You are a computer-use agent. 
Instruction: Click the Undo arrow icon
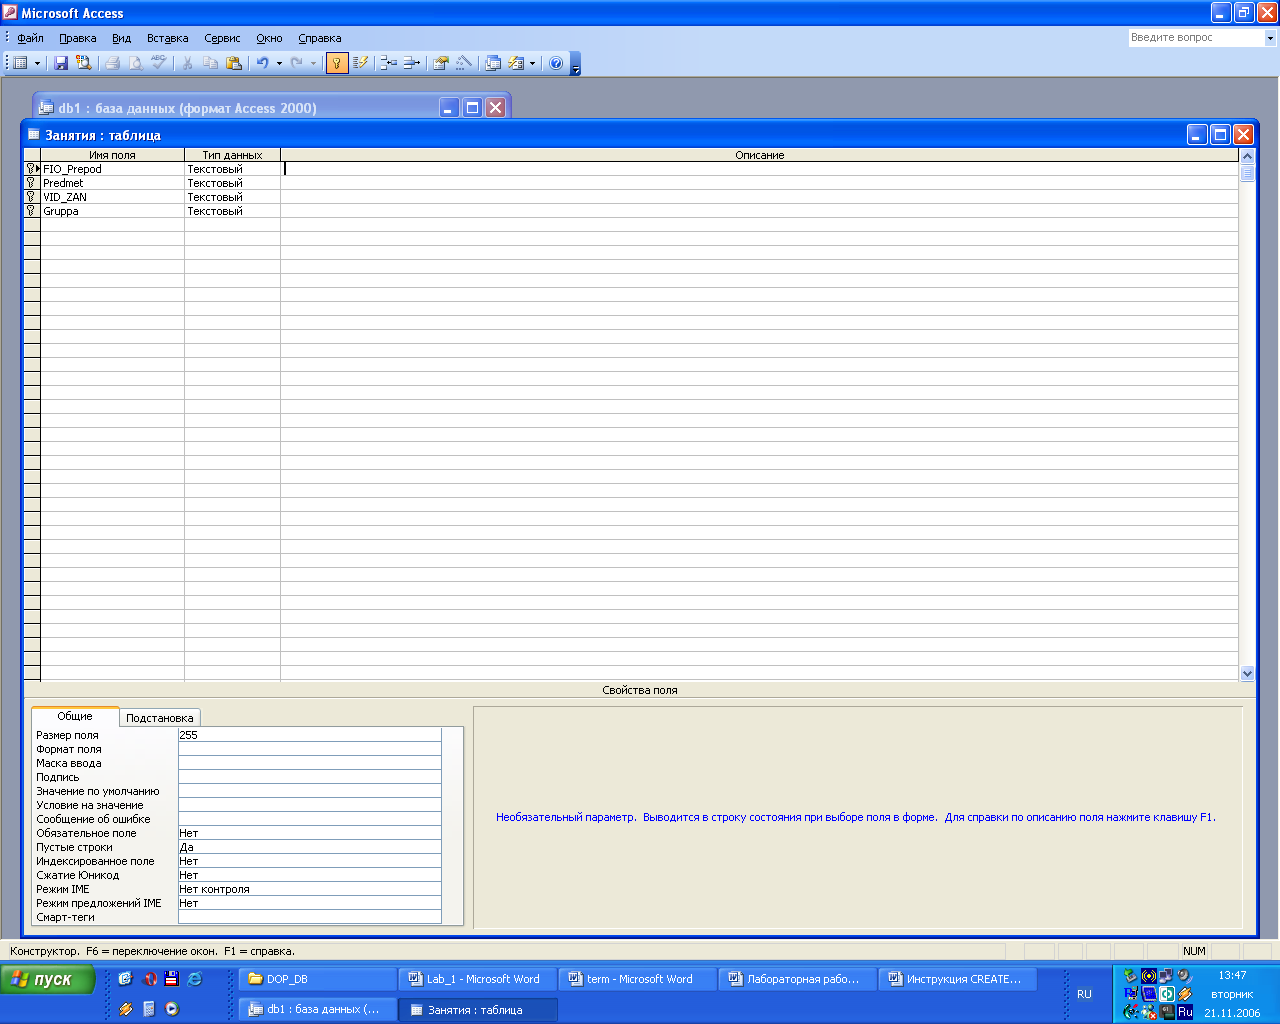pyautogui.click(x=262, y=63)
